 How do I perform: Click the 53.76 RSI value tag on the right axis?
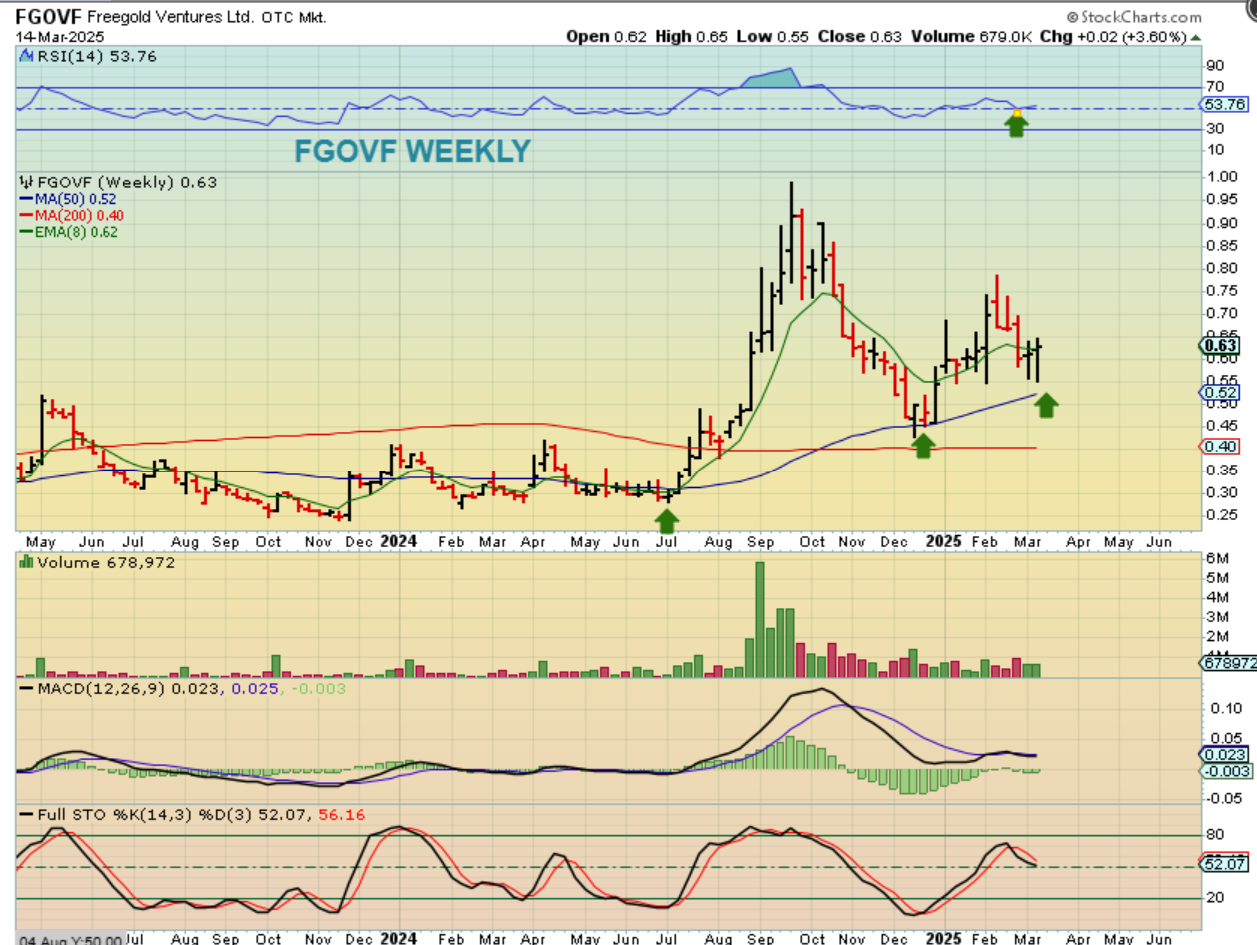pyautogui.click(x=1225, y=104)
